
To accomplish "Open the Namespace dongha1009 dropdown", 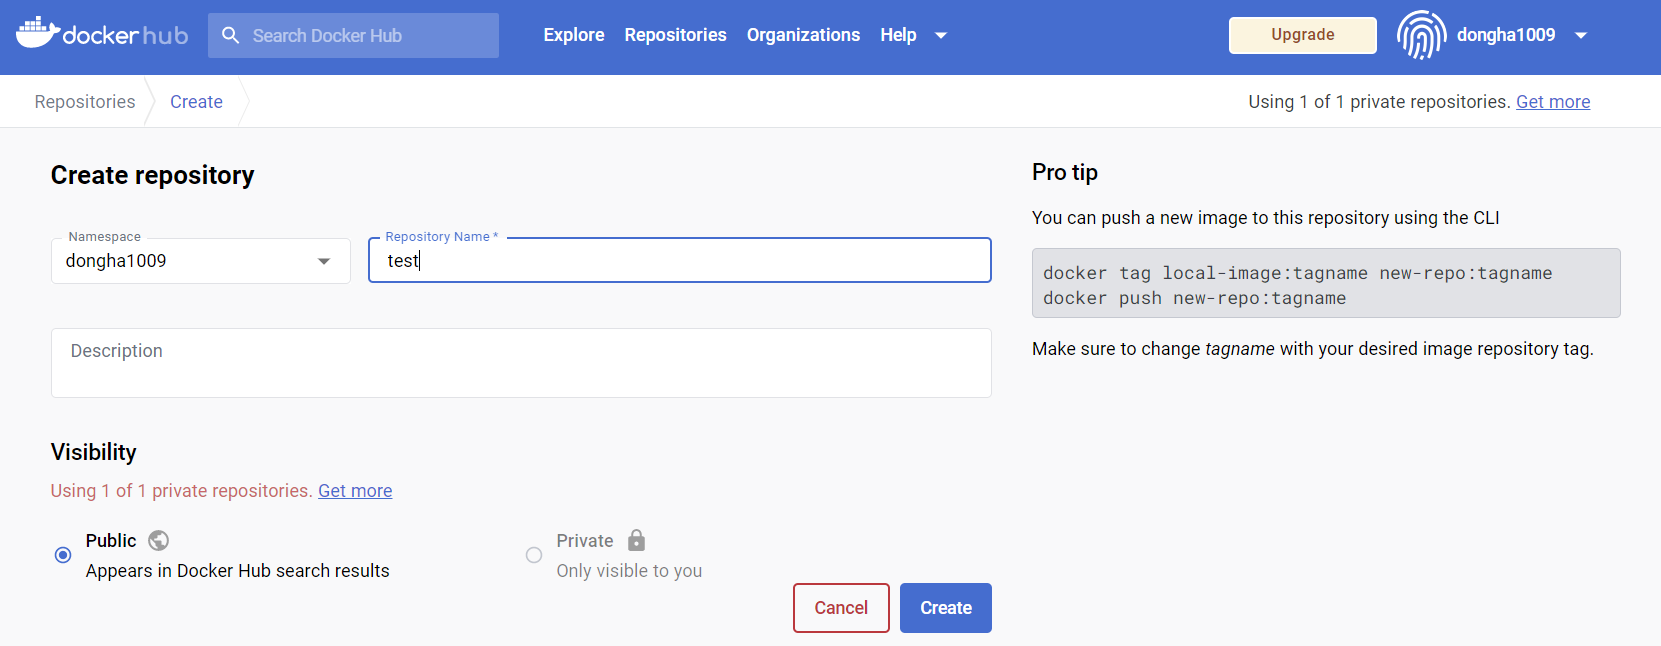I will (201, 261).
